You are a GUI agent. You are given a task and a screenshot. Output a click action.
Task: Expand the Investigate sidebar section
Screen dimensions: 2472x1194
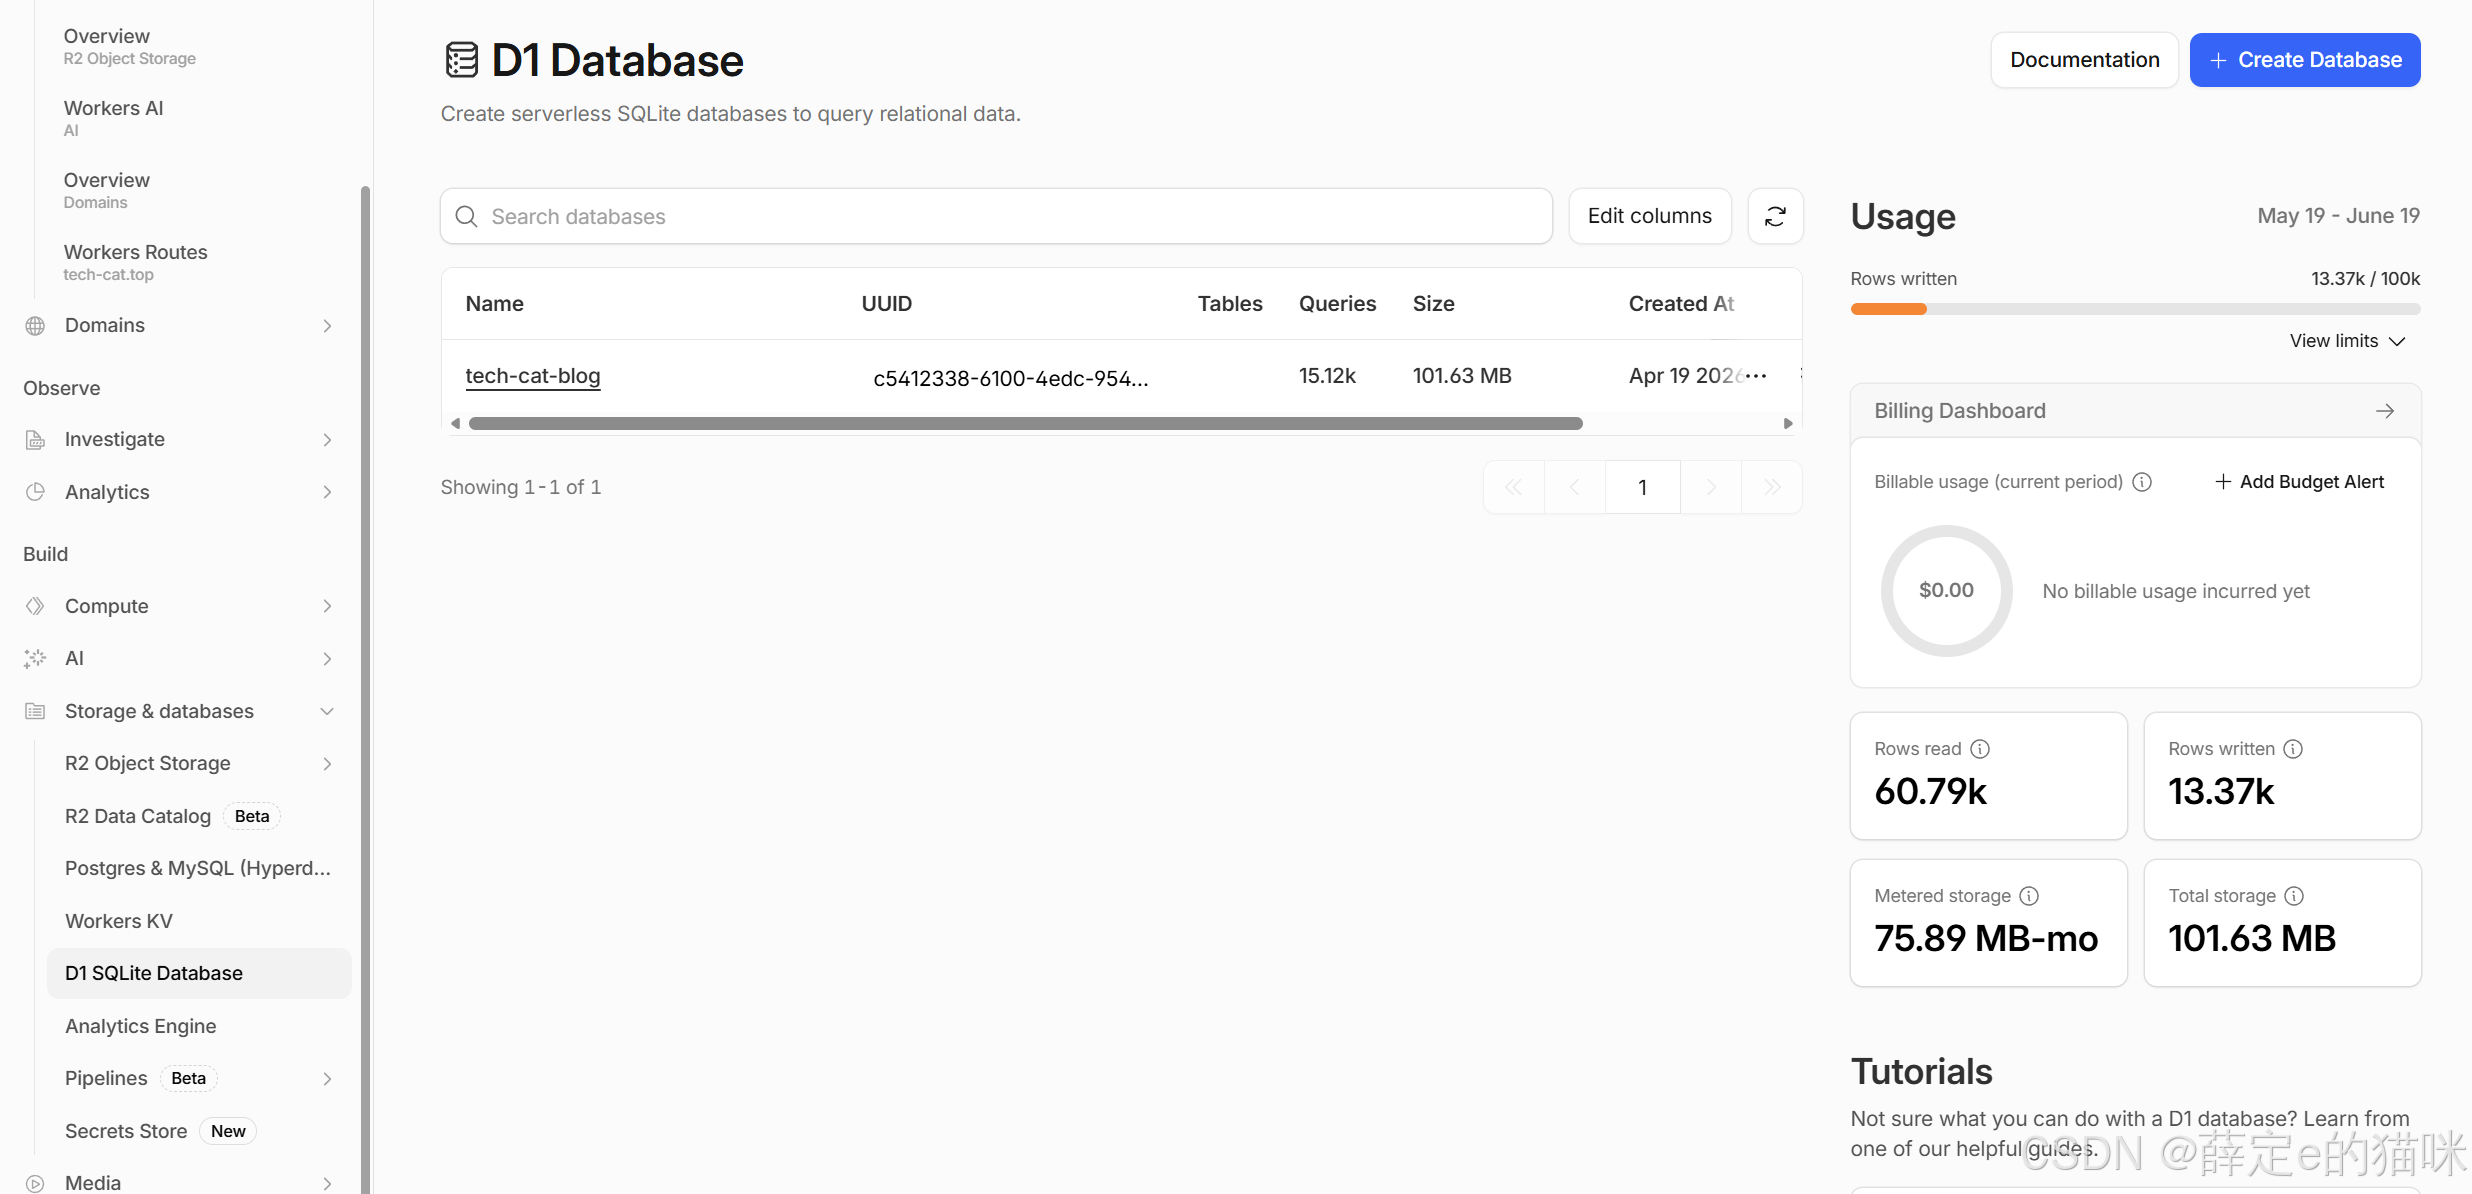[x=327, y=440]
